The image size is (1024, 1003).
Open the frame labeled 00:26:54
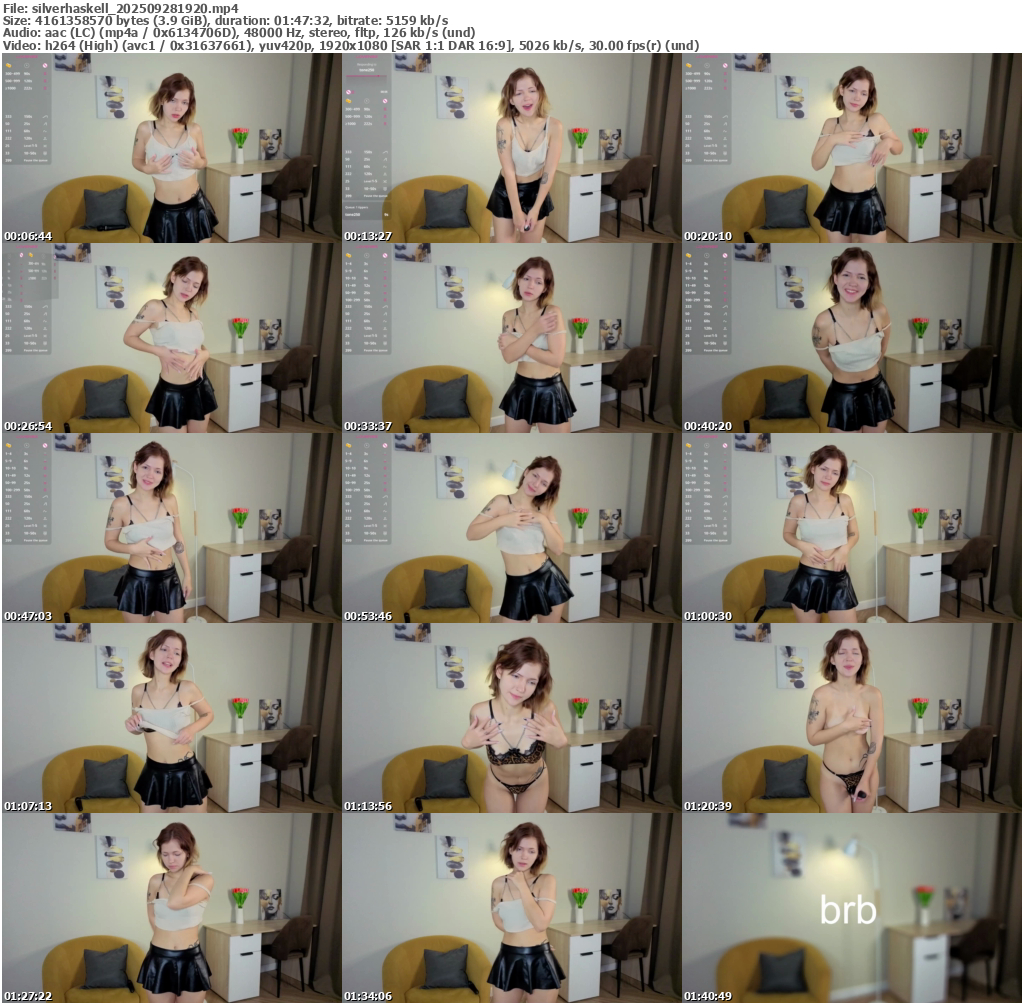pyautogui.click(x=171, y=338)
